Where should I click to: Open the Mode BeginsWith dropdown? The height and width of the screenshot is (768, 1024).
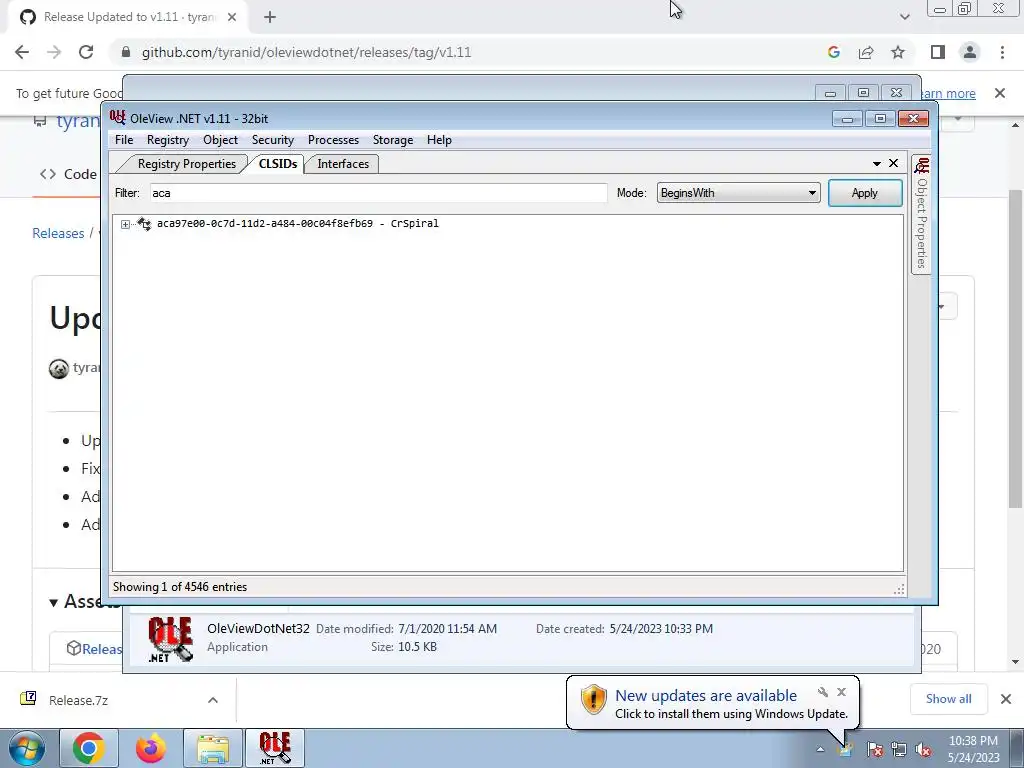(738, 193)
